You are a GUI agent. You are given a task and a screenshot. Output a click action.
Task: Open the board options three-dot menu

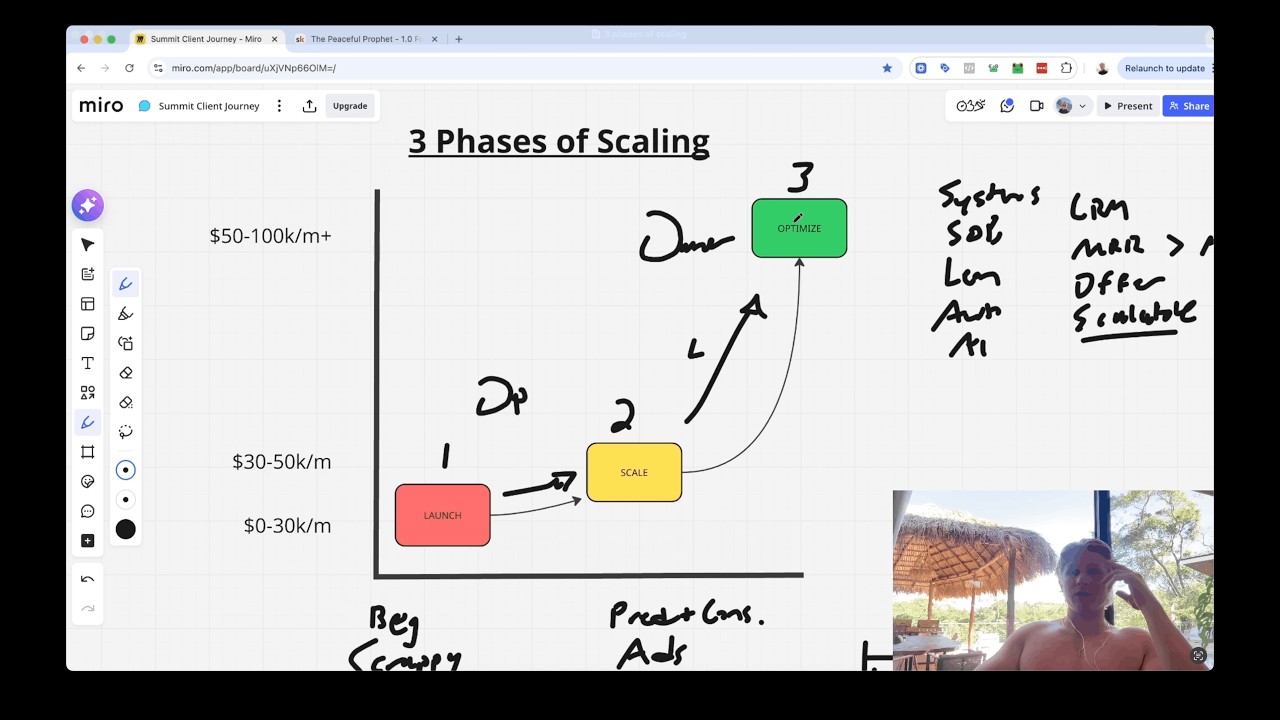(x=279, y=106)
